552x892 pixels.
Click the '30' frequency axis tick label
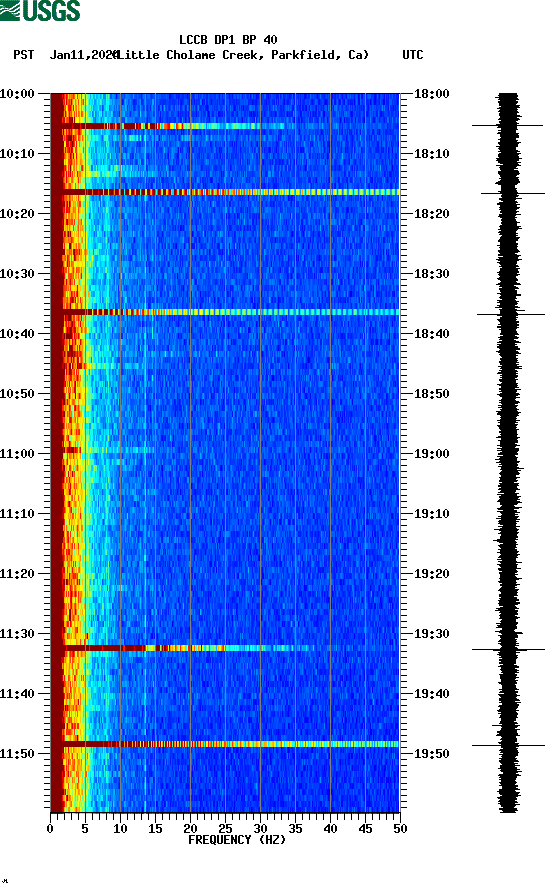click(x=260, y=829)
